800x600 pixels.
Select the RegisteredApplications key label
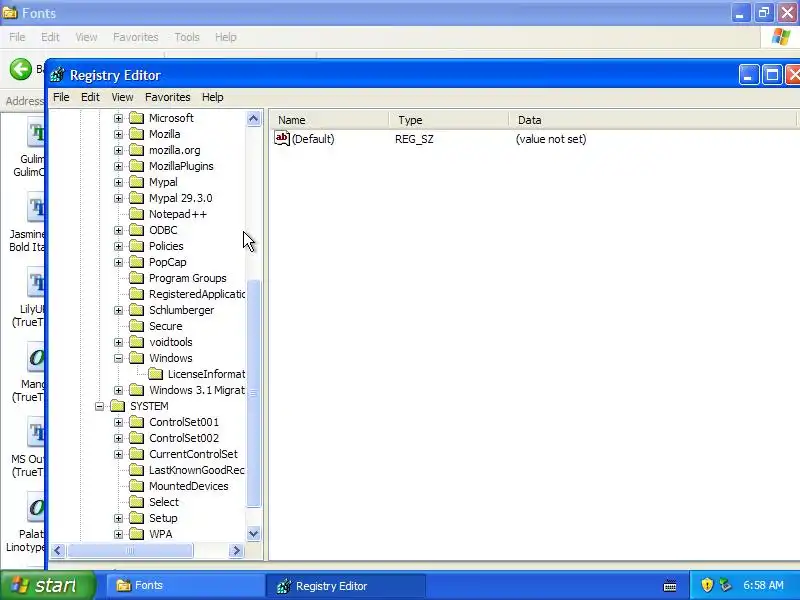point(197,294)
